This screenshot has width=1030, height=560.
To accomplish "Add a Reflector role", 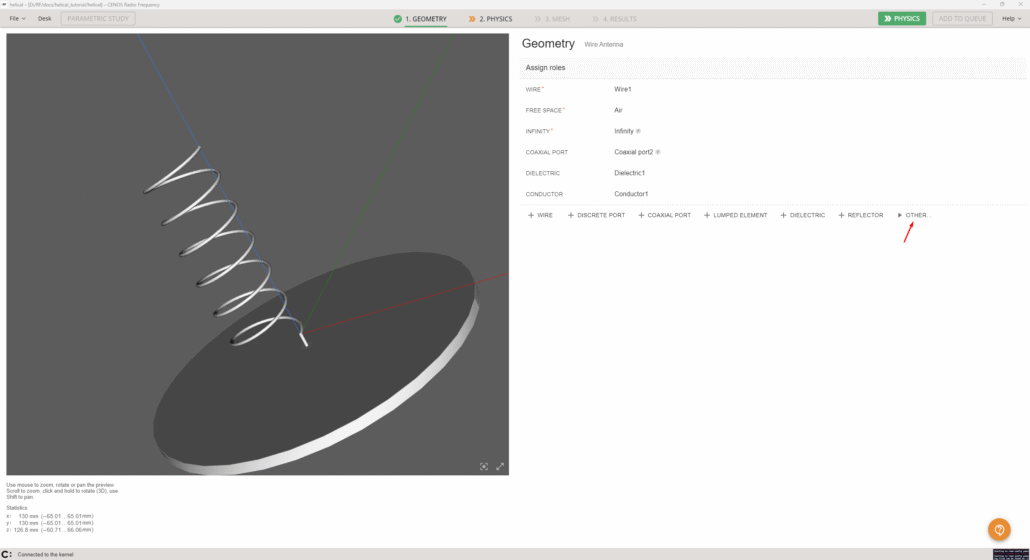I will (860, 215).
